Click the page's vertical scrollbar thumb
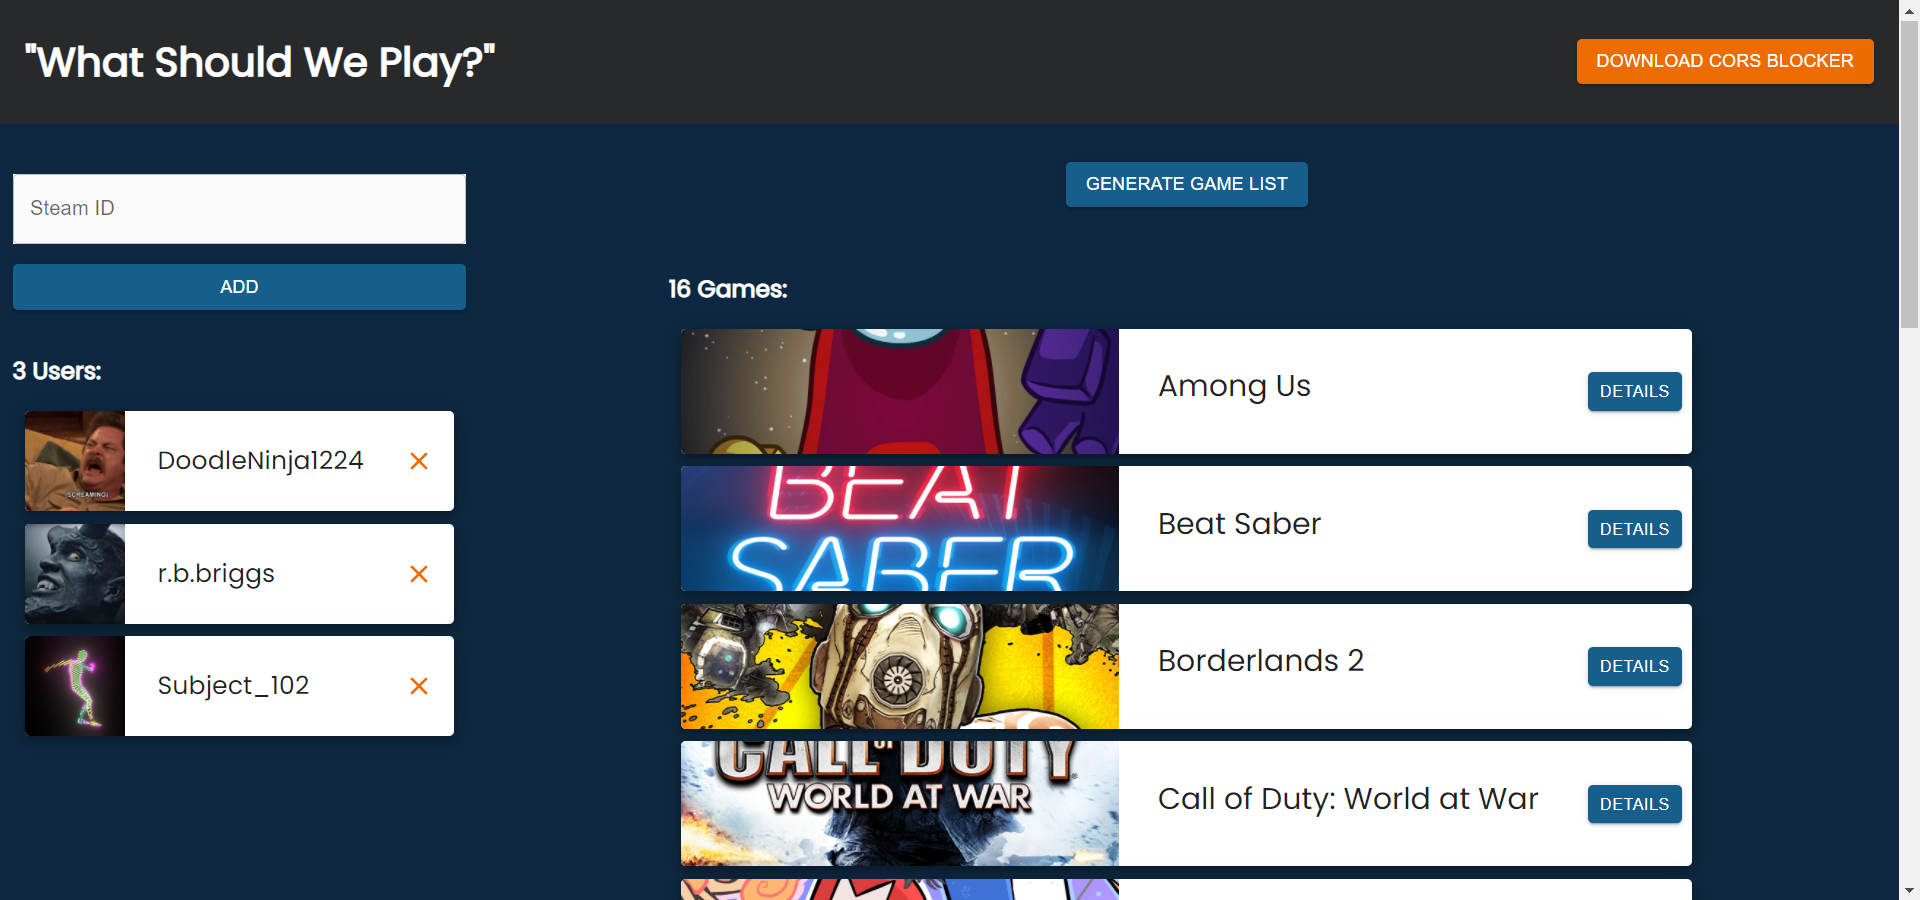Image resolution: width=1920 pixels, height=900 pixels. tap(1909, 174)
